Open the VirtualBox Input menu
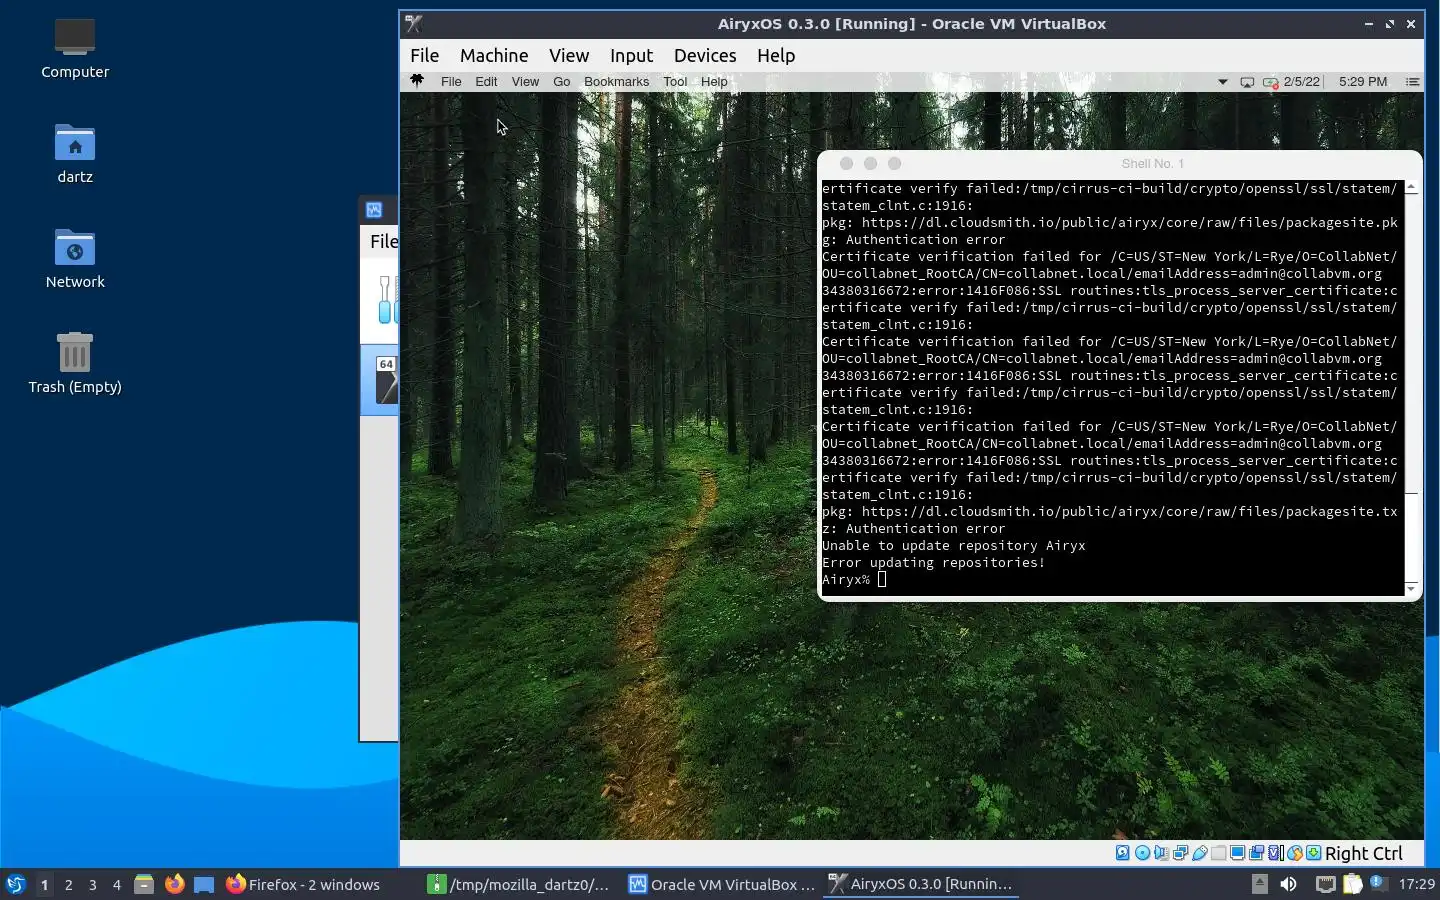This screenshot has width=1440, height=900. tap(631, 55)
